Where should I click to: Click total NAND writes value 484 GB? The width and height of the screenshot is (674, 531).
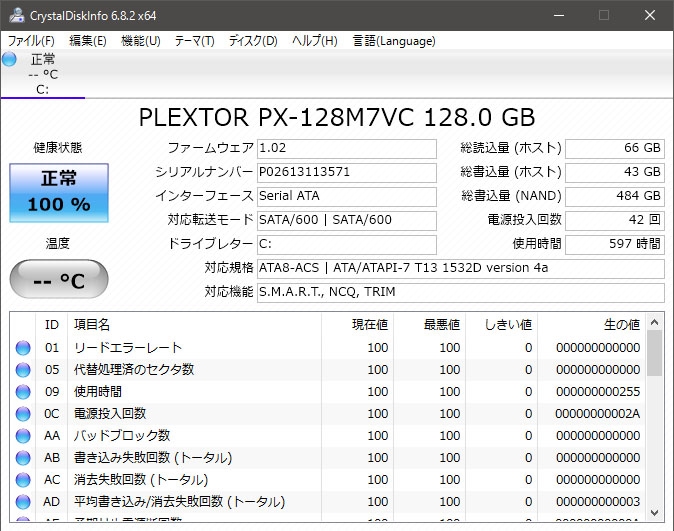click(615, 196)
